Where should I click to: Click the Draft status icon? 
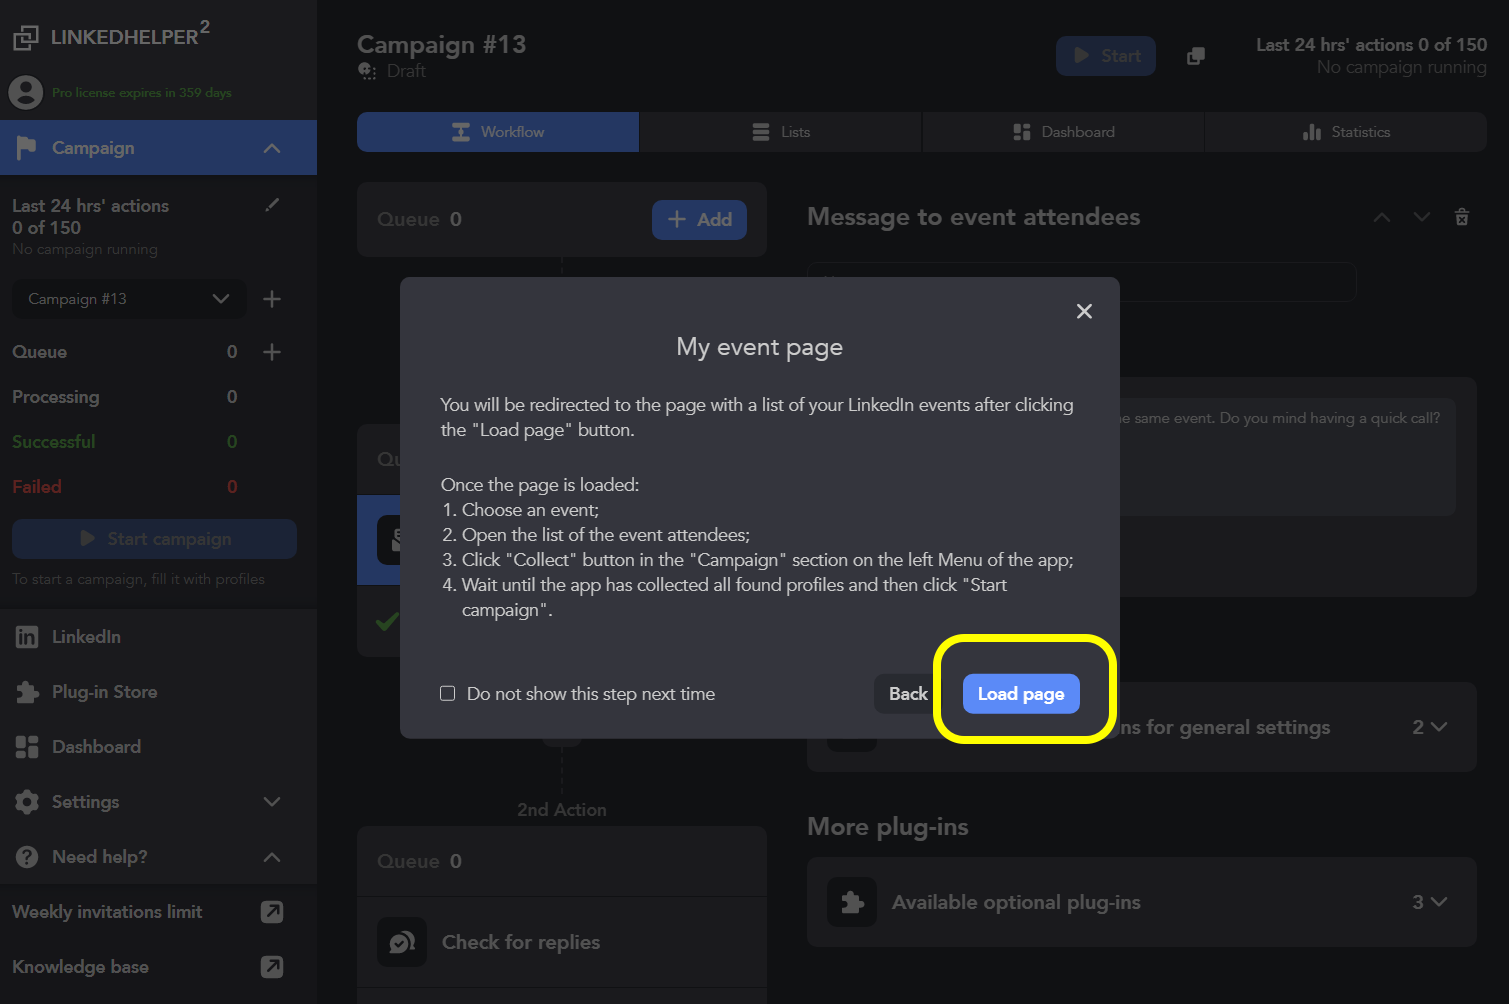pyautogui.click(x=368, y=71)
